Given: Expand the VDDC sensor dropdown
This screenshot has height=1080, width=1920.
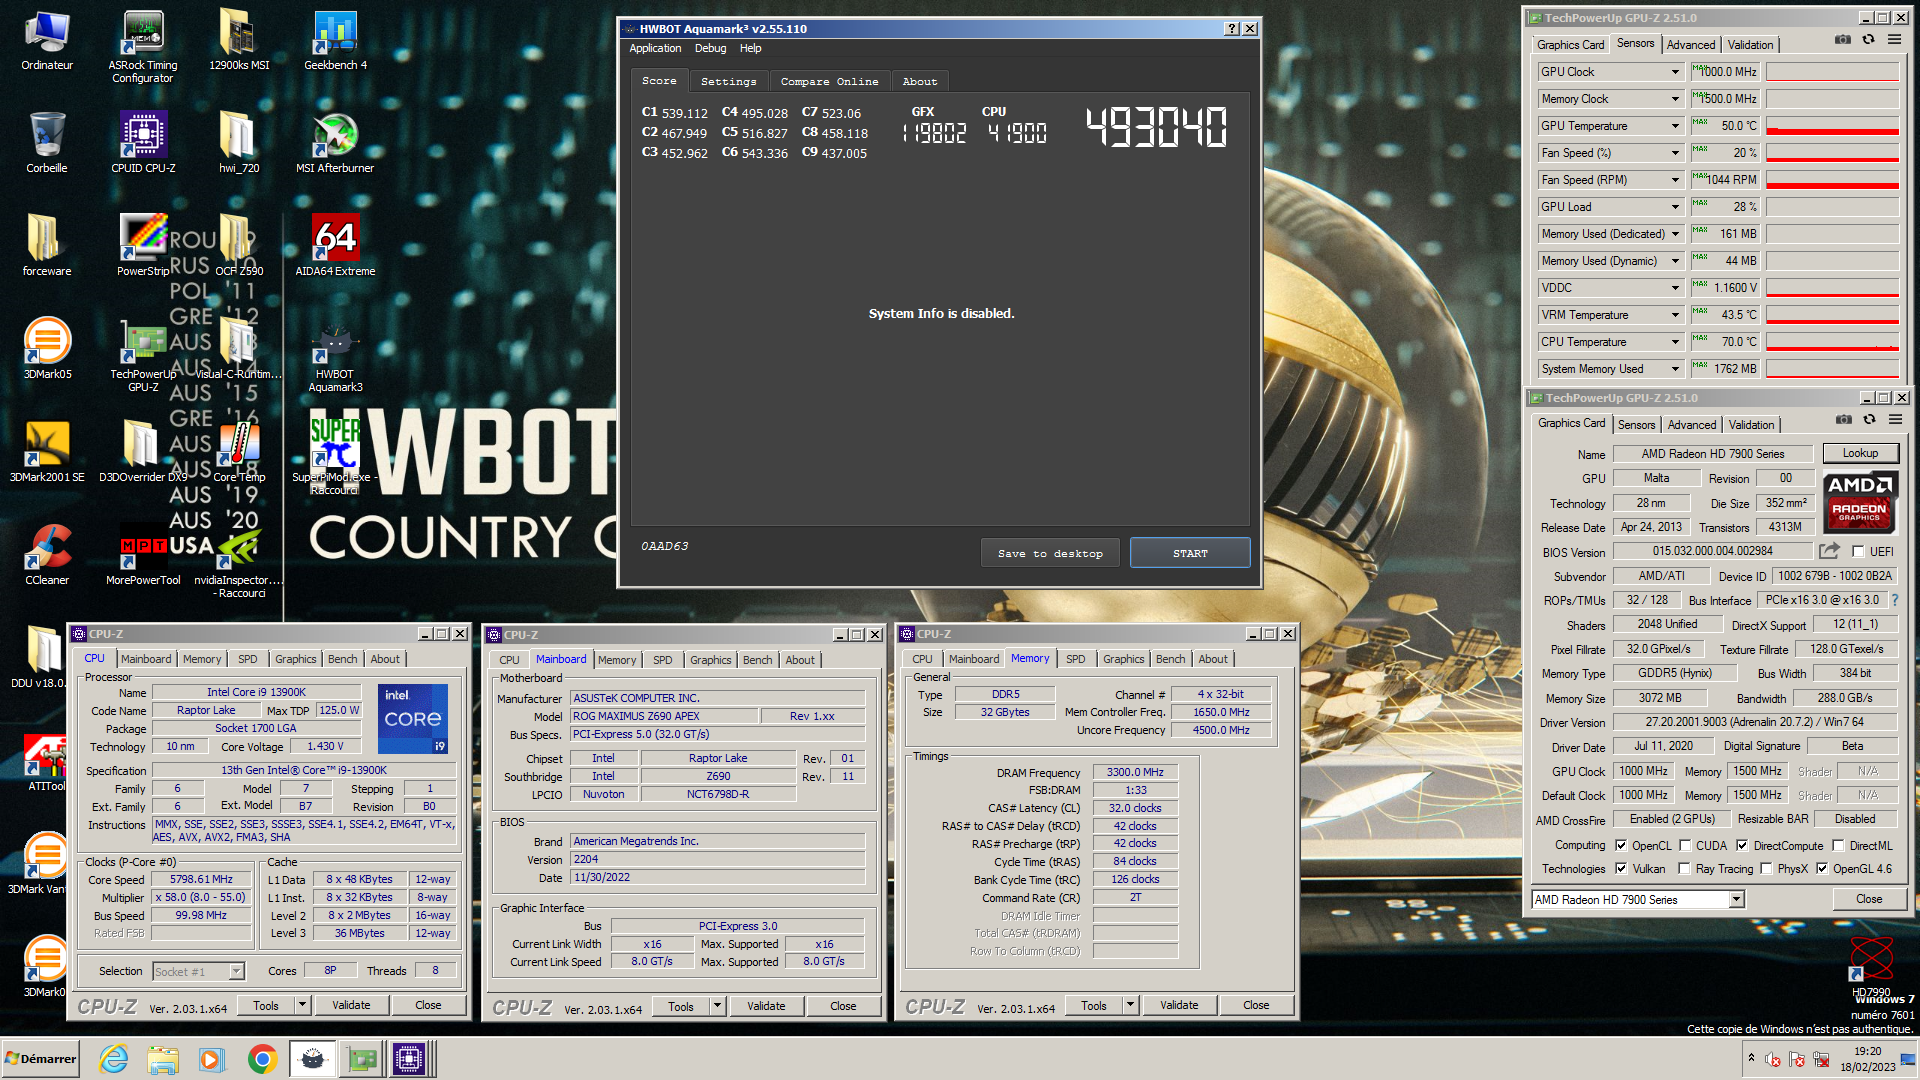Looking at the screenshot, I should point(1675,288).
